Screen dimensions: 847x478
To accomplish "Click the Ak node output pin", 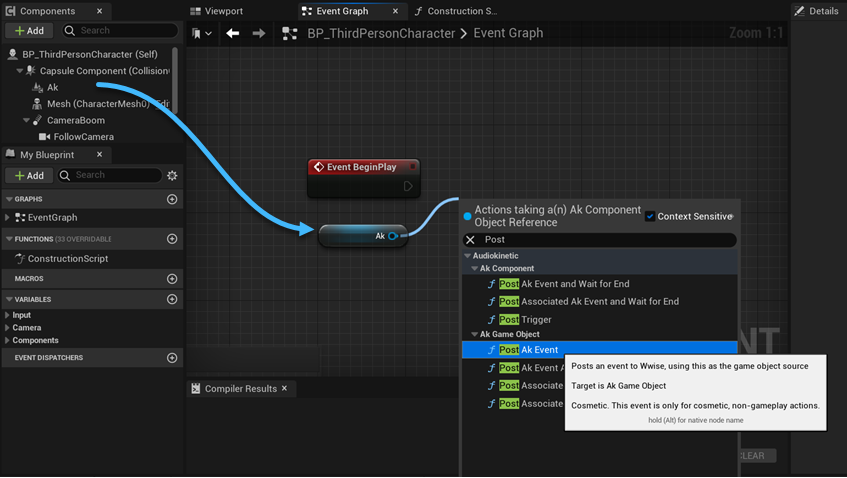I will pos(392,236).
